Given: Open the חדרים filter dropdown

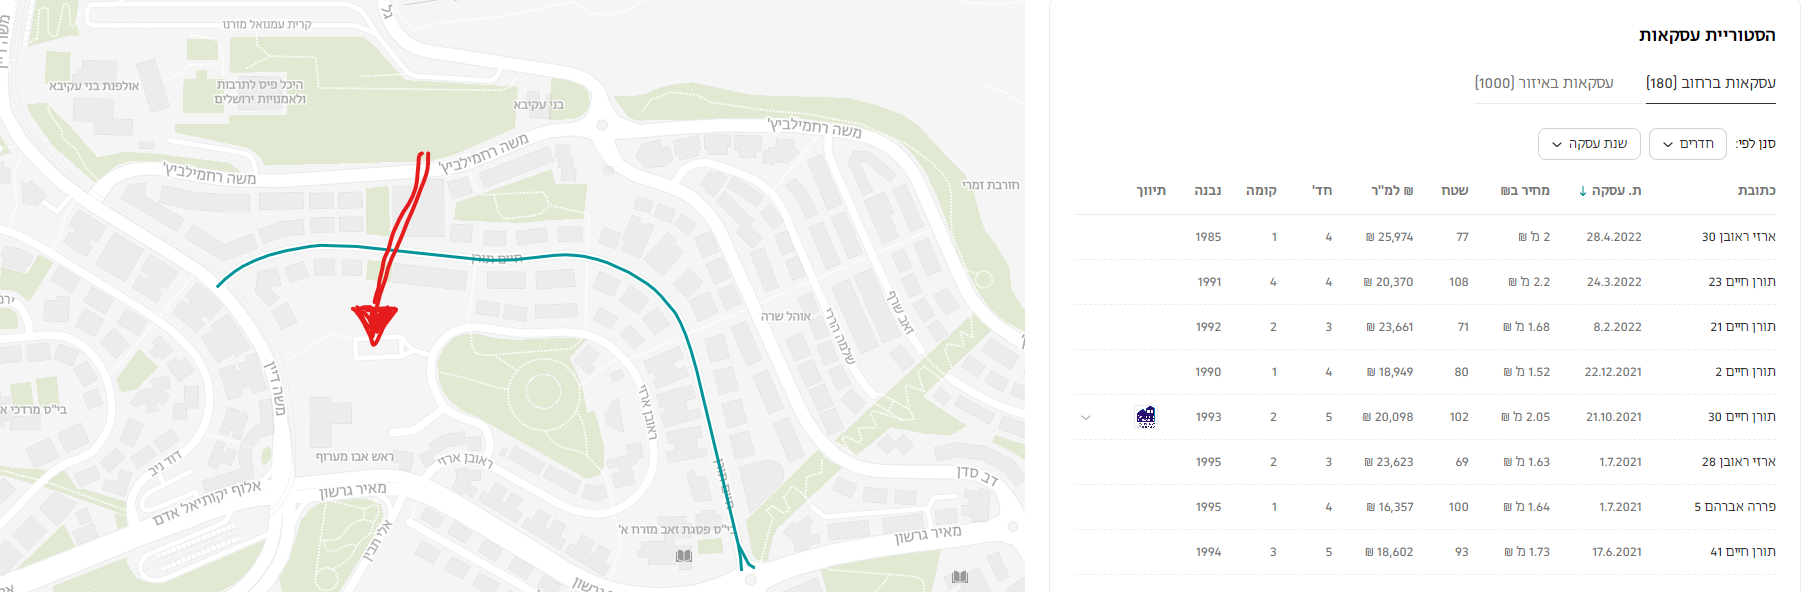Looking at the screenshot, I should pyautogui.click(x=1687, y=144).
